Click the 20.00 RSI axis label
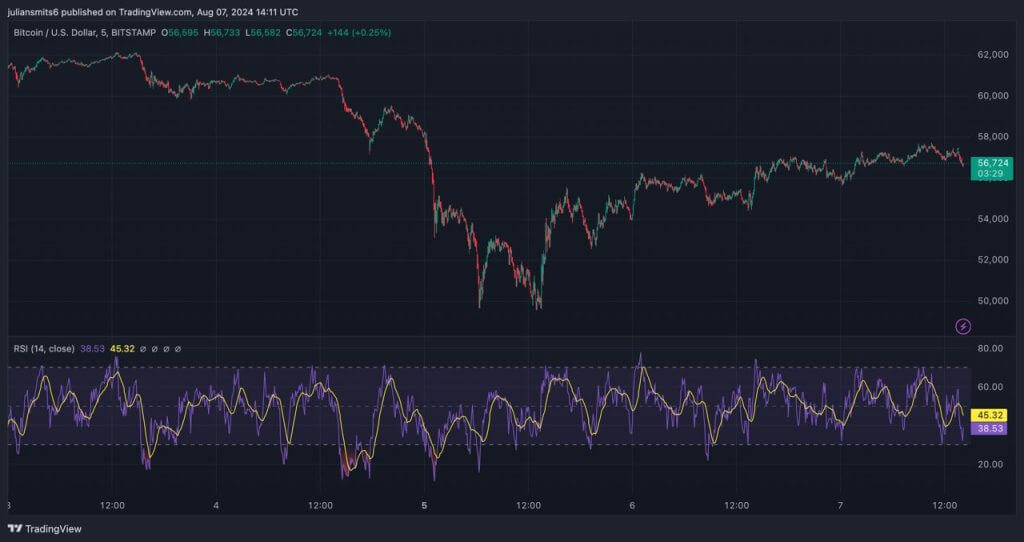1024x542 pixels. [990, 465]
